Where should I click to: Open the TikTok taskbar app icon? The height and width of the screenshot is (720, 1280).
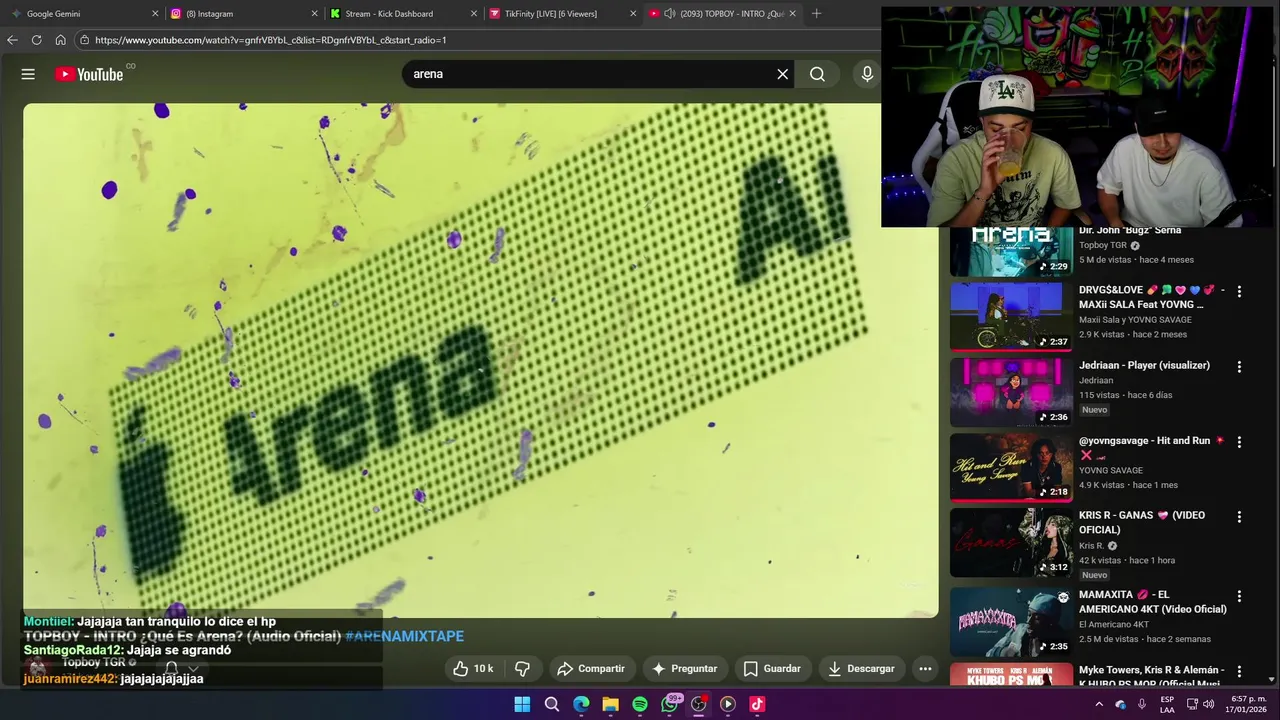(757, 704)
